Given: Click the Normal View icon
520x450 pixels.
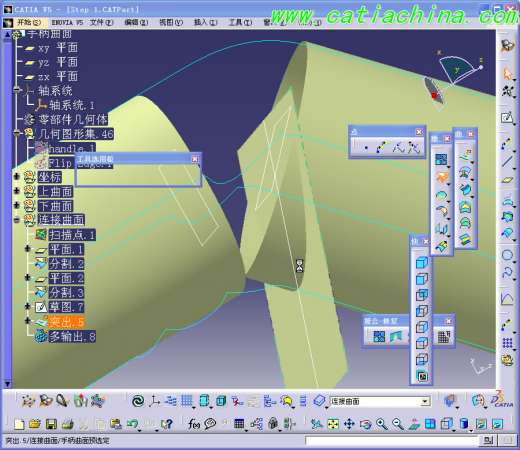Looking at the screenshot, I should pyautogui.click(x=414, y=424).
